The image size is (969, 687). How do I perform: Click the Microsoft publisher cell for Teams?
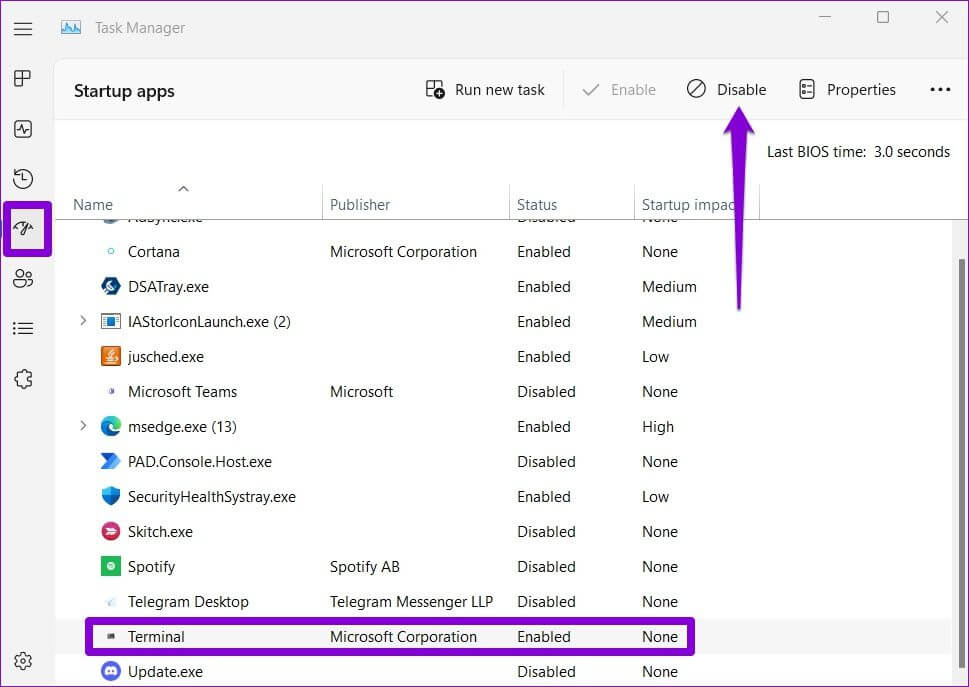point(362,392)
